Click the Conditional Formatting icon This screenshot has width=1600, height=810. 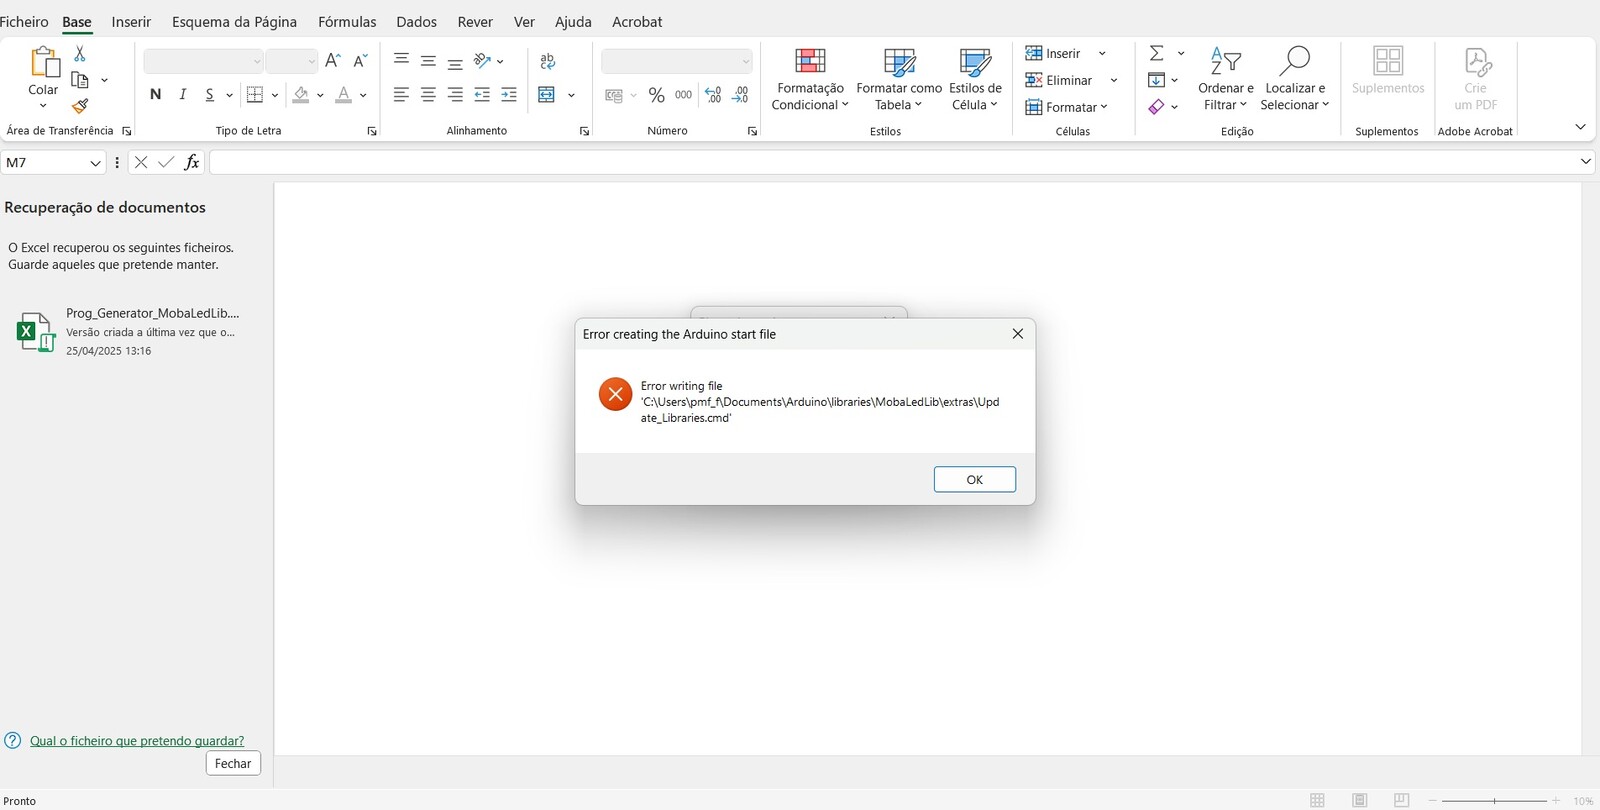[x=810, y=62]
